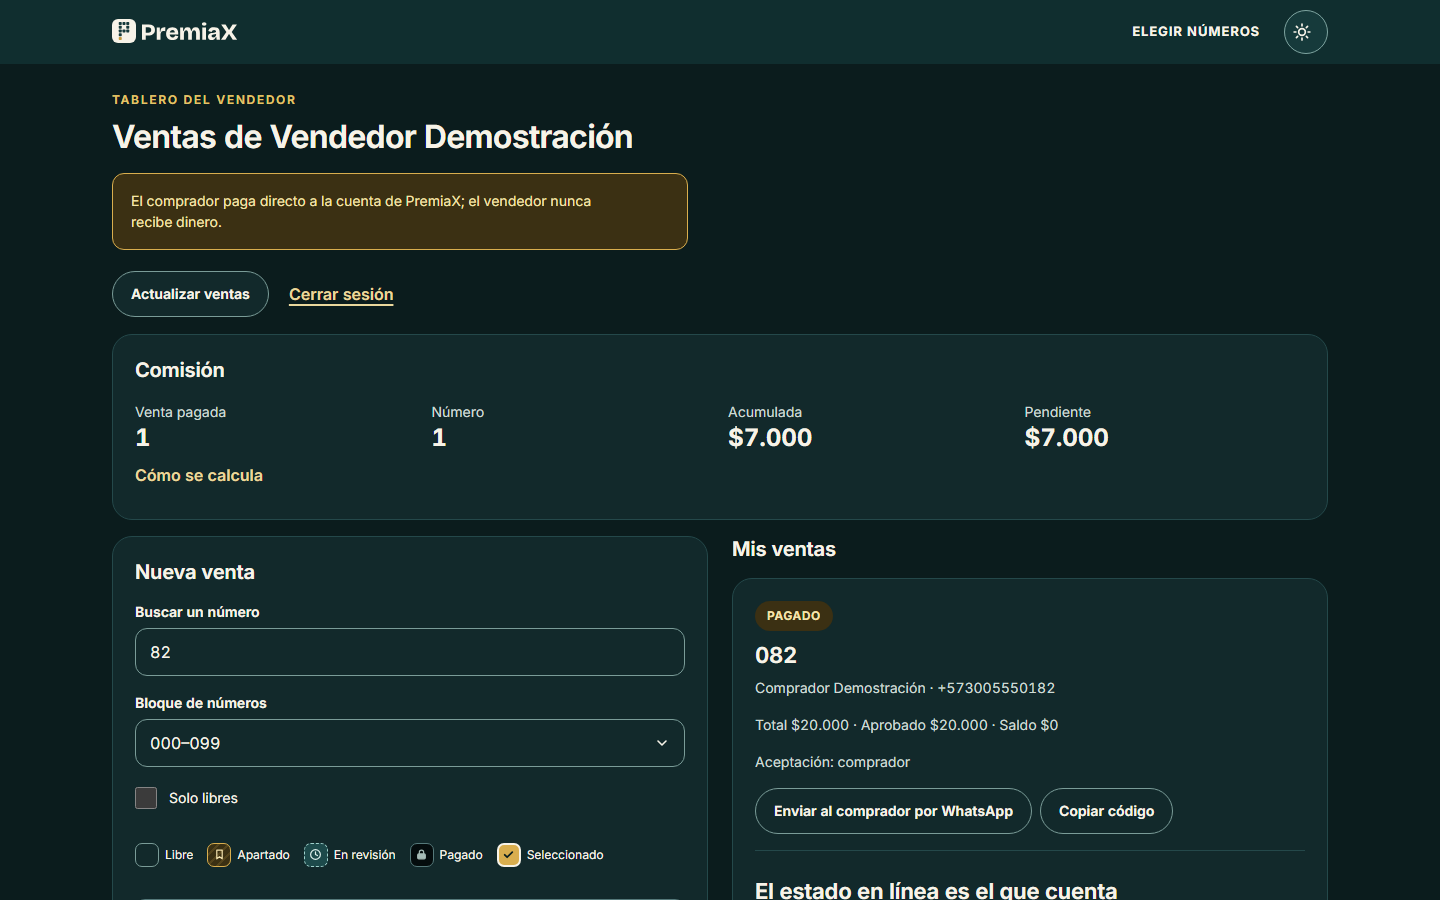Click the buyer phone +573005550182 line
The height and width of the screenshot is (900, 1440).
pos(905,688)
